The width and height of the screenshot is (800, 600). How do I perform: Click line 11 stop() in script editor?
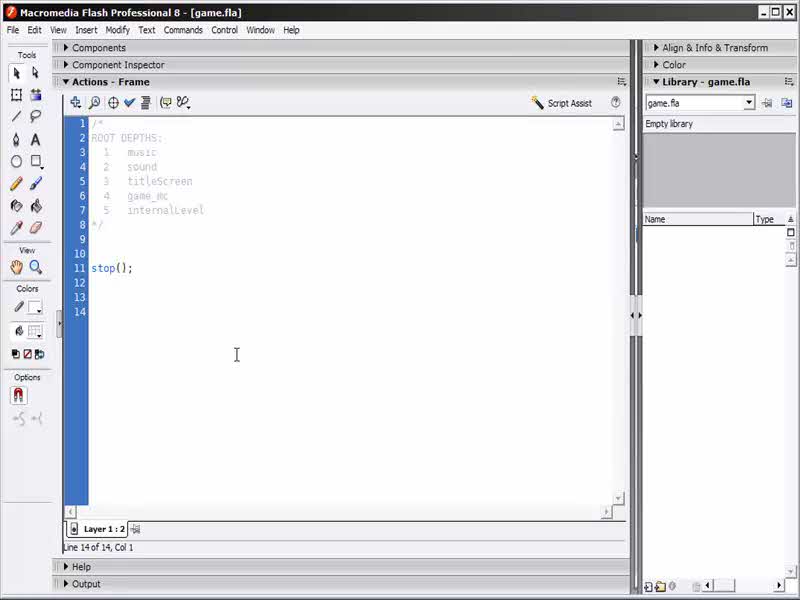(111, 268)
